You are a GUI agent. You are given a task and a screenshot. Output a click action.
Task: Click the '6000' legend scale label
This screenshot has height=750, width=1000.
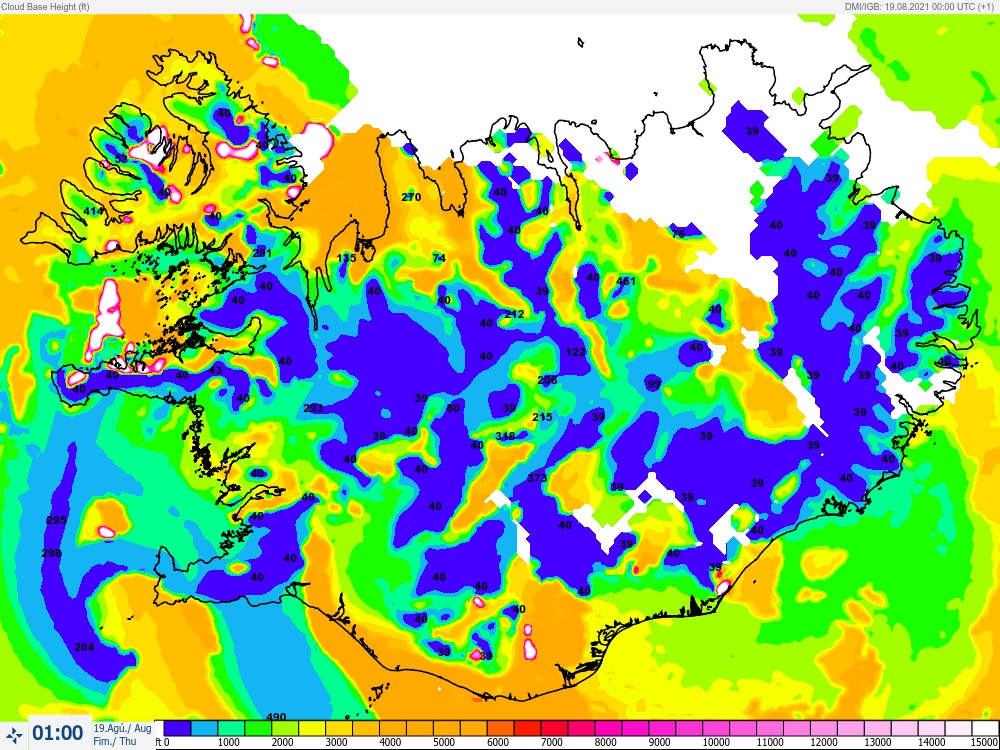coord(497,743)
